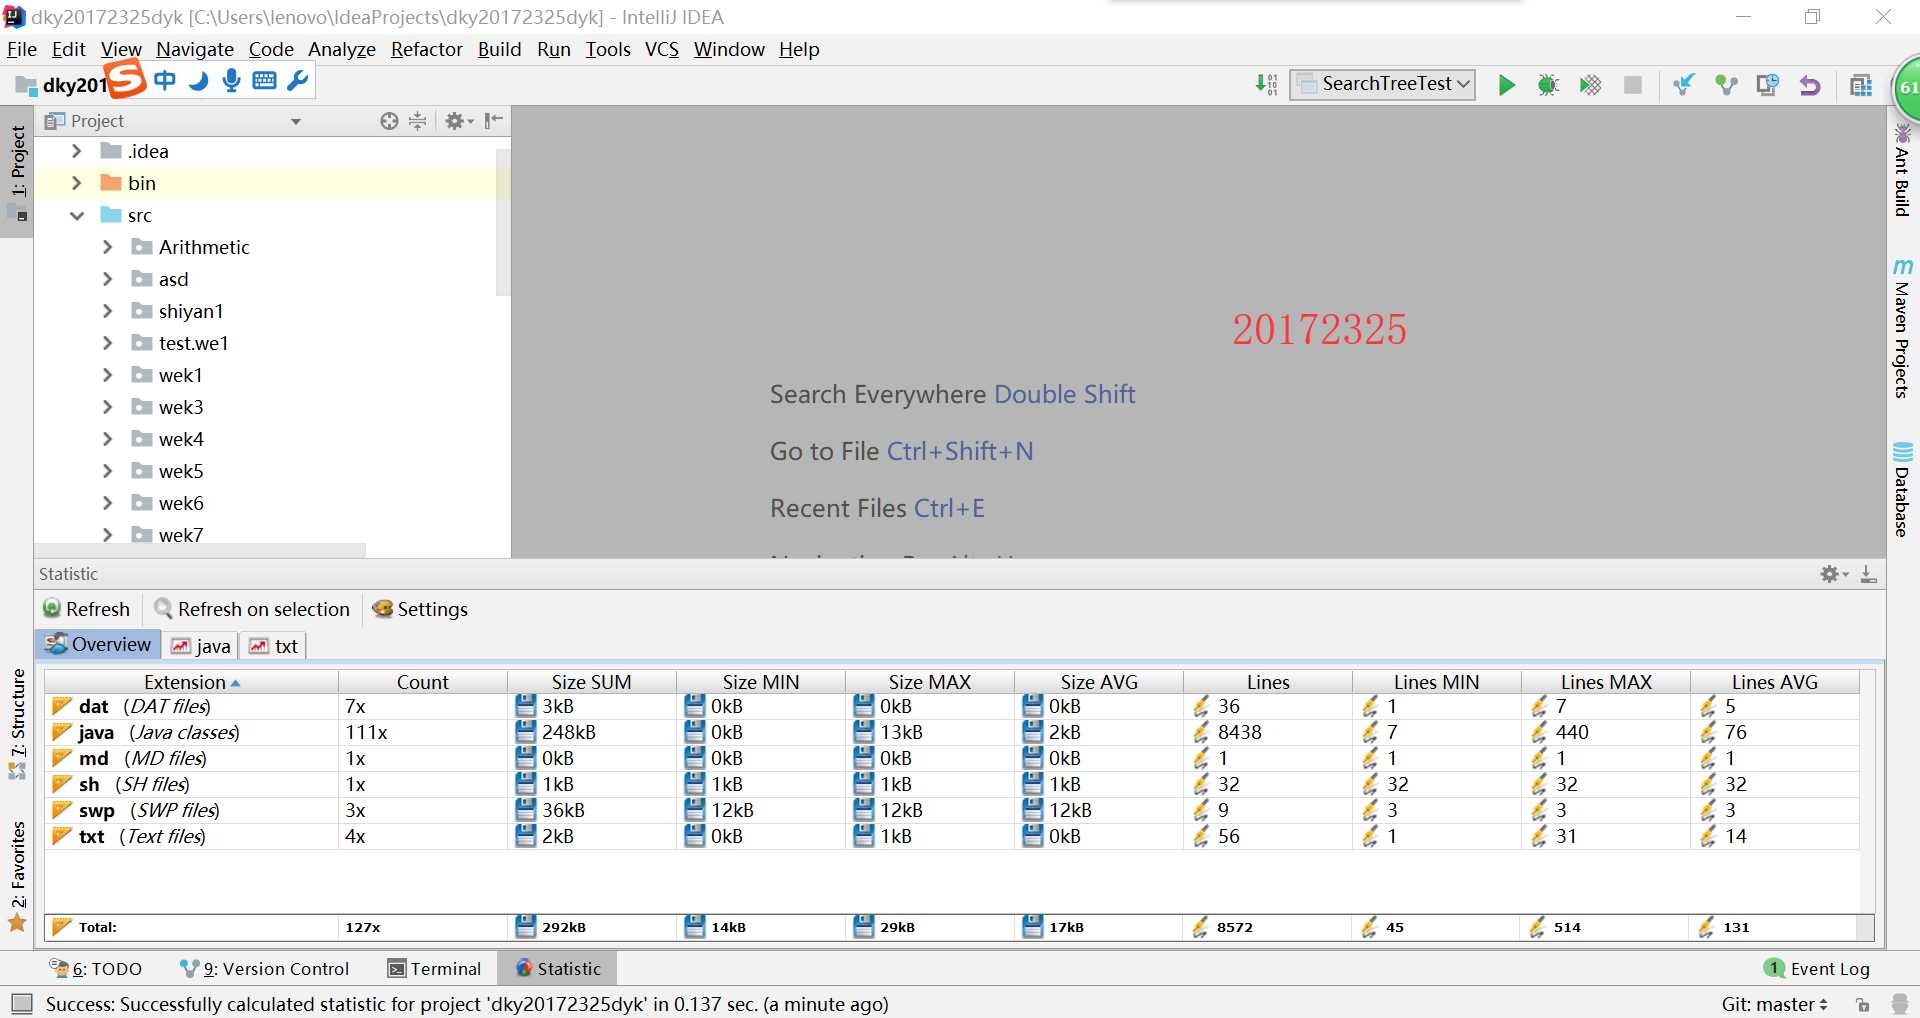Toggle the Favorites side tab

18,875
